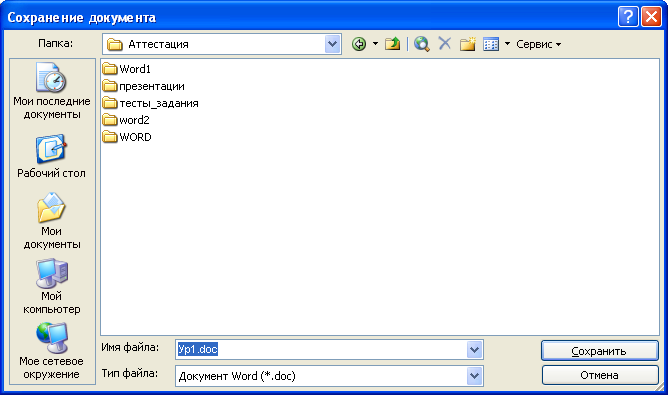
Task: Select the Word1 folder
Action: pos(127,69)
